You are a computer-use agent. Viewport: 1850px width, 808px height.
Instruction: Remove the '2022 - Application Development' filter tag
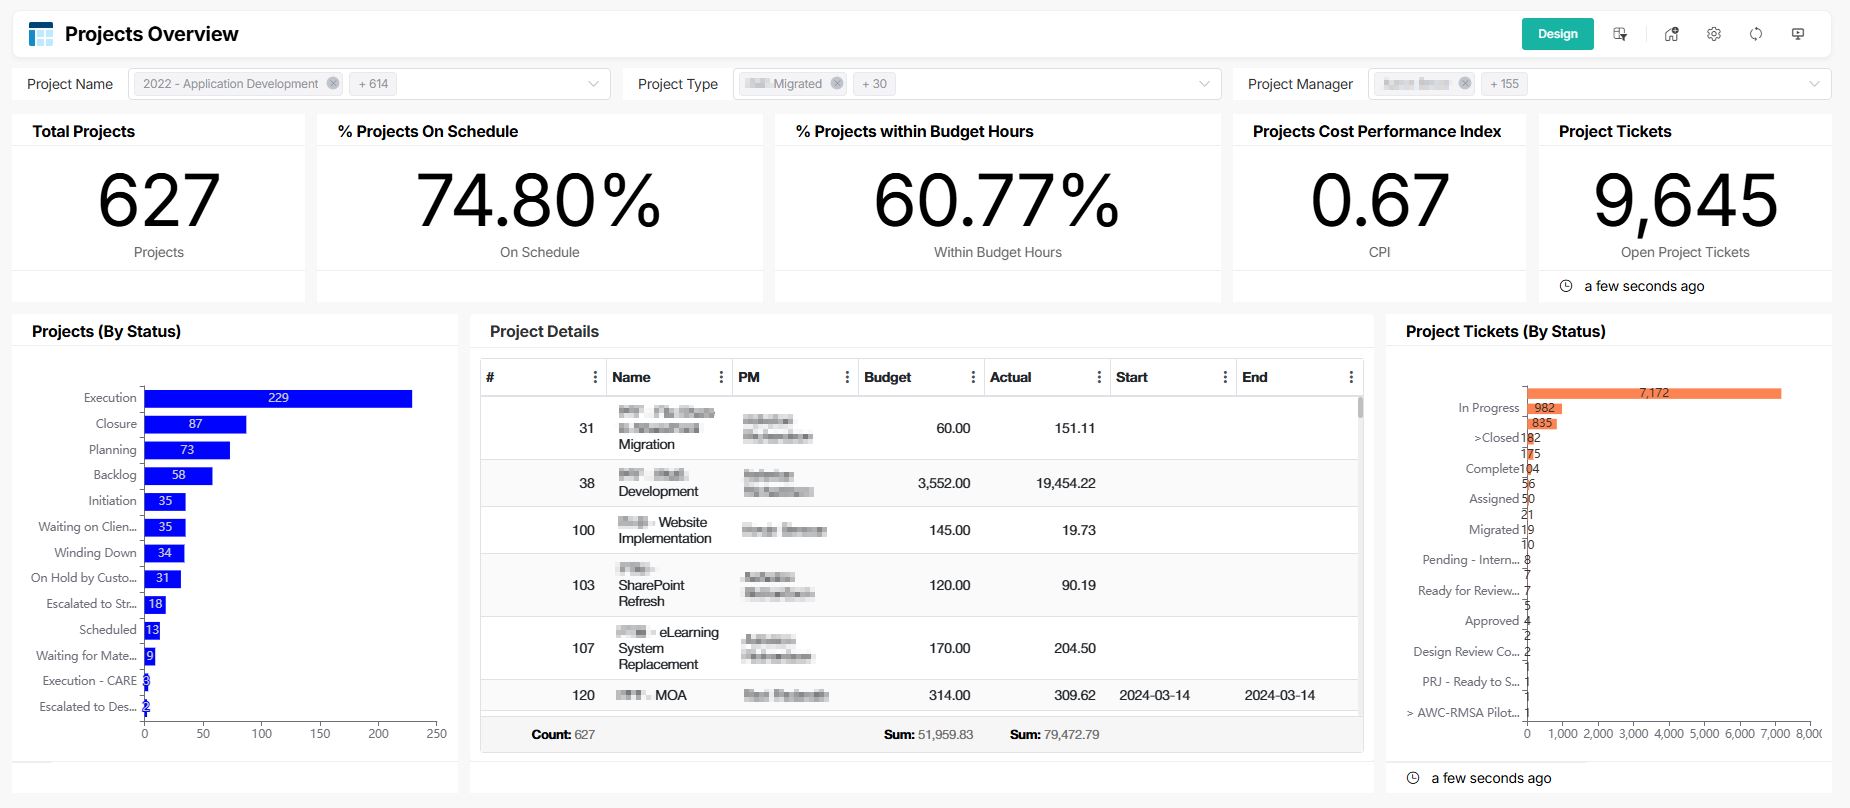pos(333,84)
